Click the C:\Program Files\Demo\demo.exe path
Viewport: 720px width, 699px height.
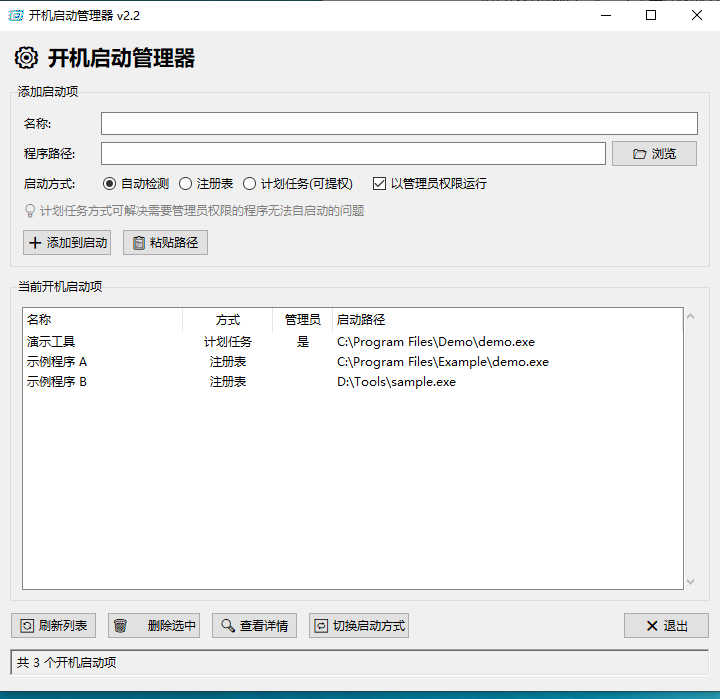436,342
